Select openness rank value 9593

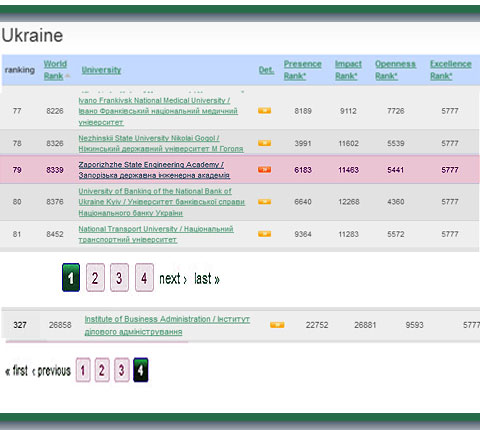pyautogui.click(x=414, y=325)
